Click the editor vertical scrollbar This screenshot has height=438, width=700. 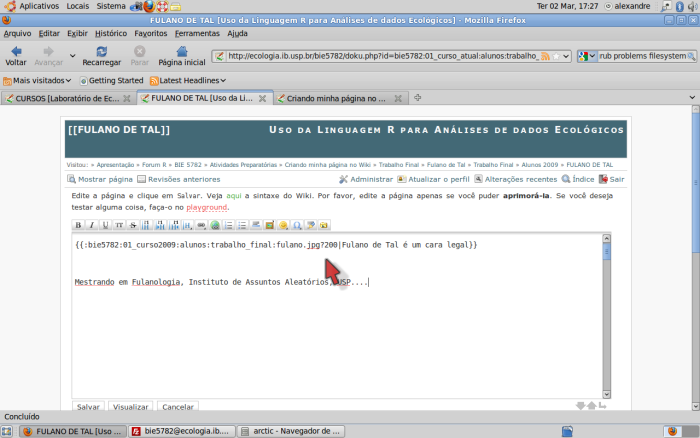605,320
